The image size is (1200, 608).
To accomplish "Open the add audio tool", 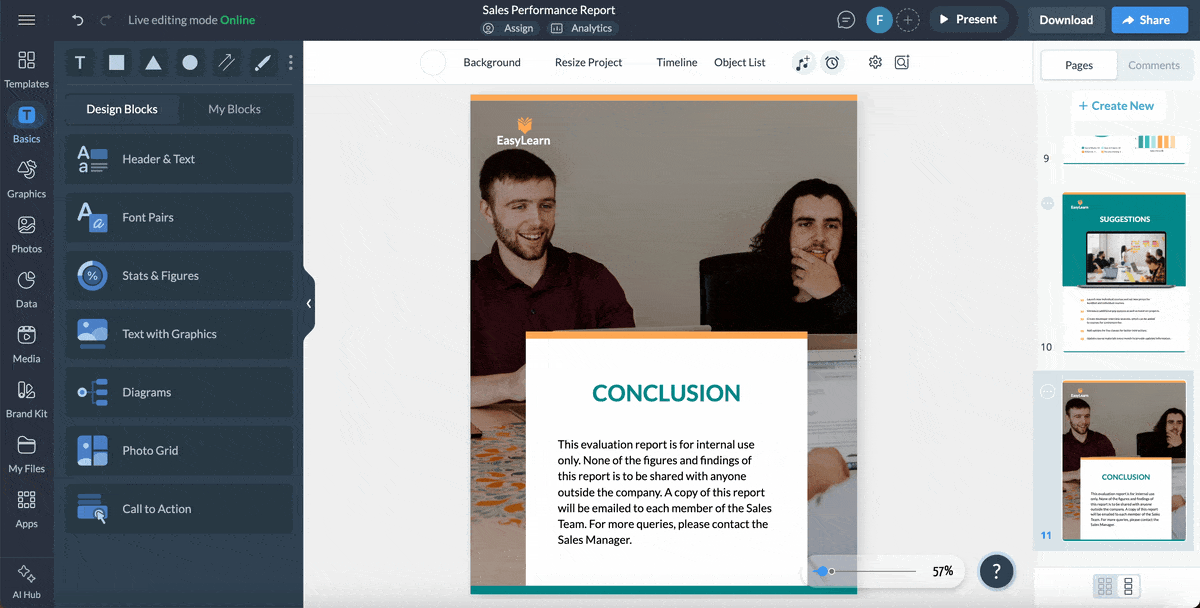I will point(803,62).
